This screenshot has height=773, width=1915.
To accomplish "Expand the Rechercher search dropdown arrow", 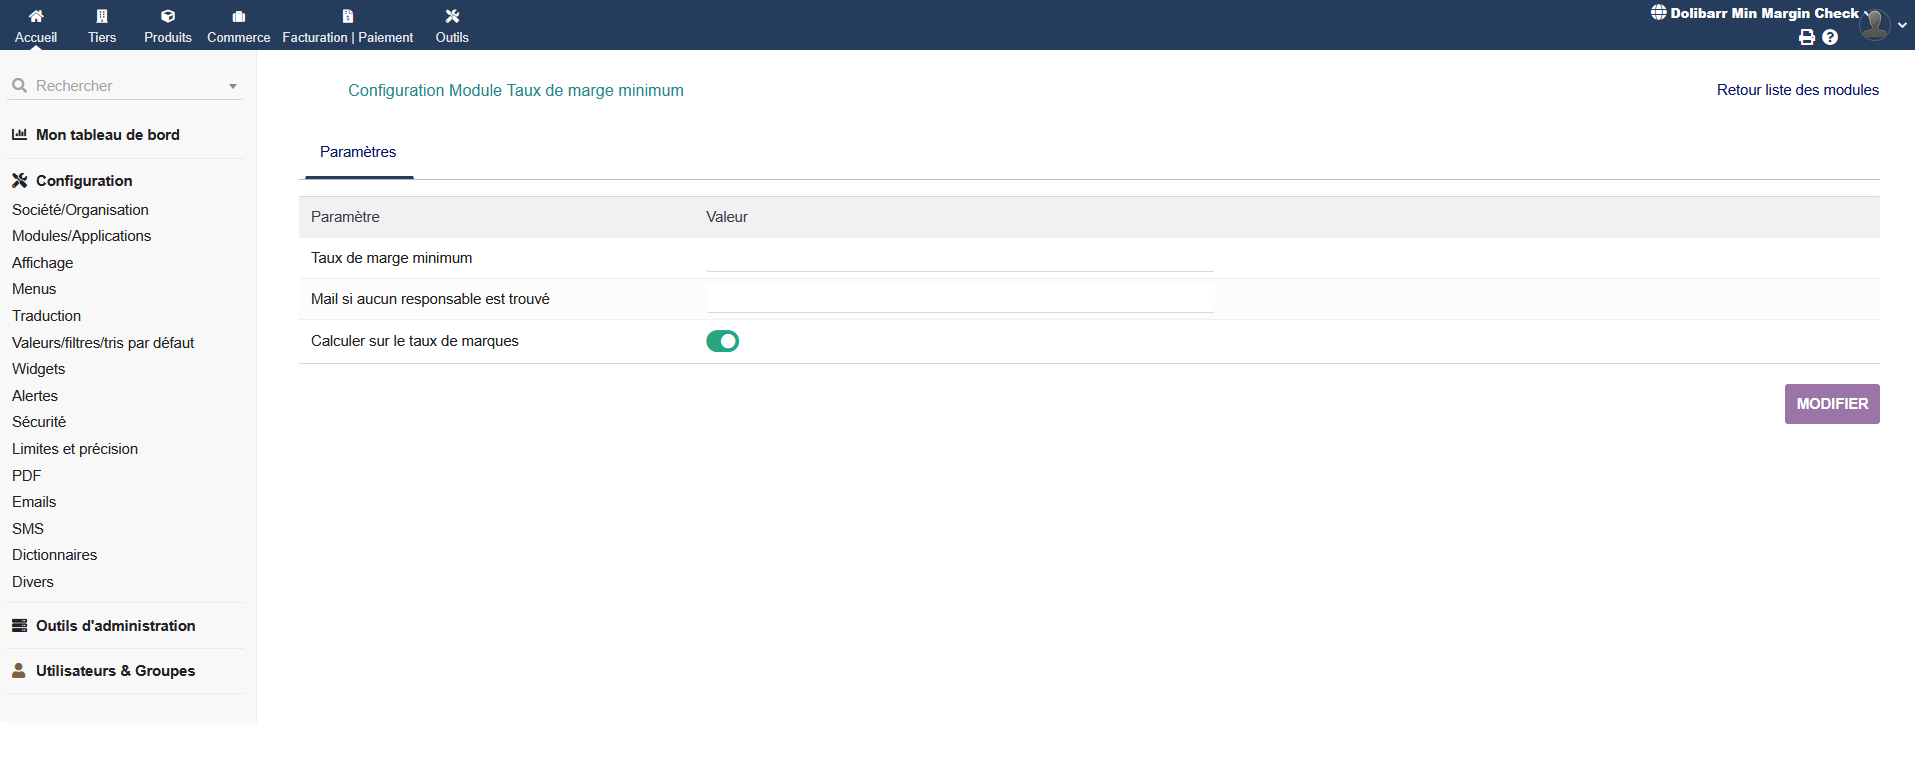I will (233, 86).
